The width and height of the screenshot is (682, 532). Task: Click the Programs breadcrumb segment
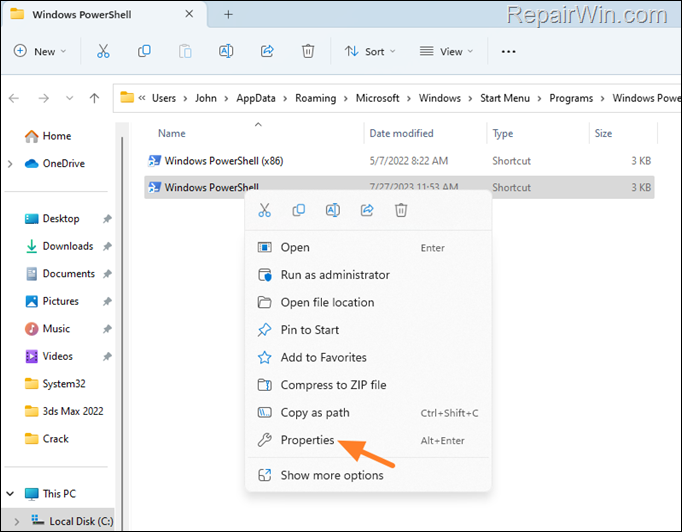click(x=571, y=98)
